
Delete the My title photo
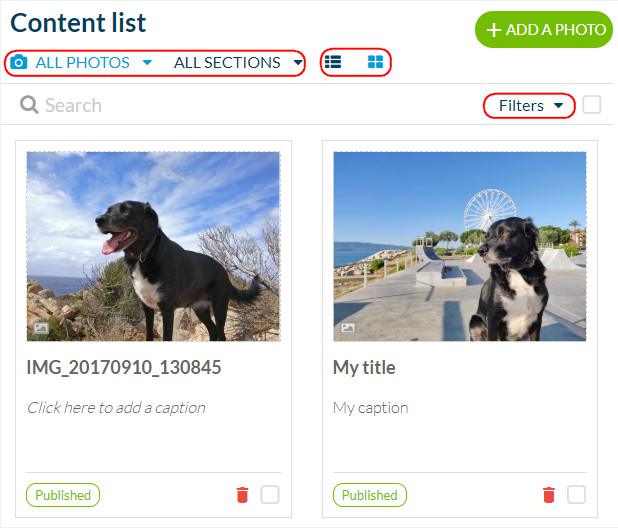(548, 495)
